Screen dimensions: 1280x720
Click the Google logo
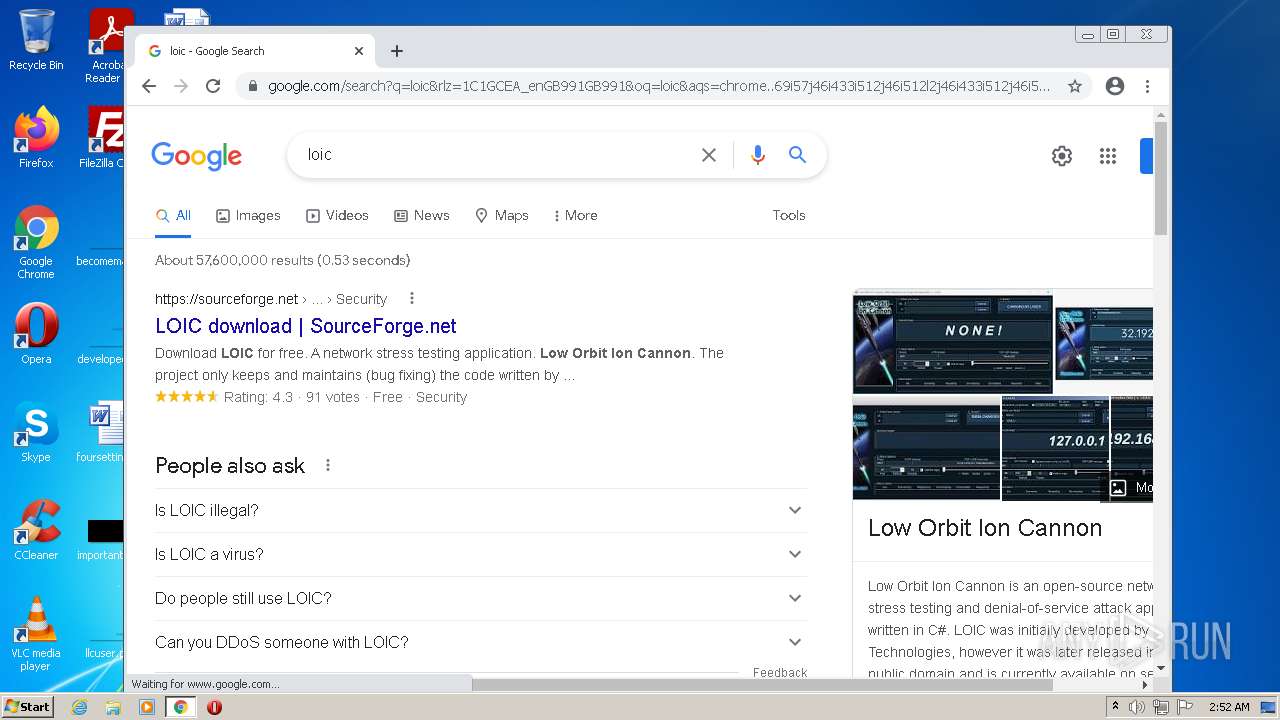[x=197, y=156]
